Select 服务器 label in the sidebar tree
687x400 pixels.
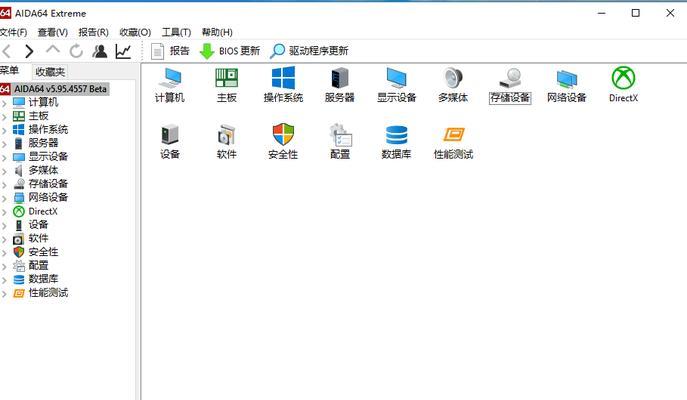coord(43,143)
